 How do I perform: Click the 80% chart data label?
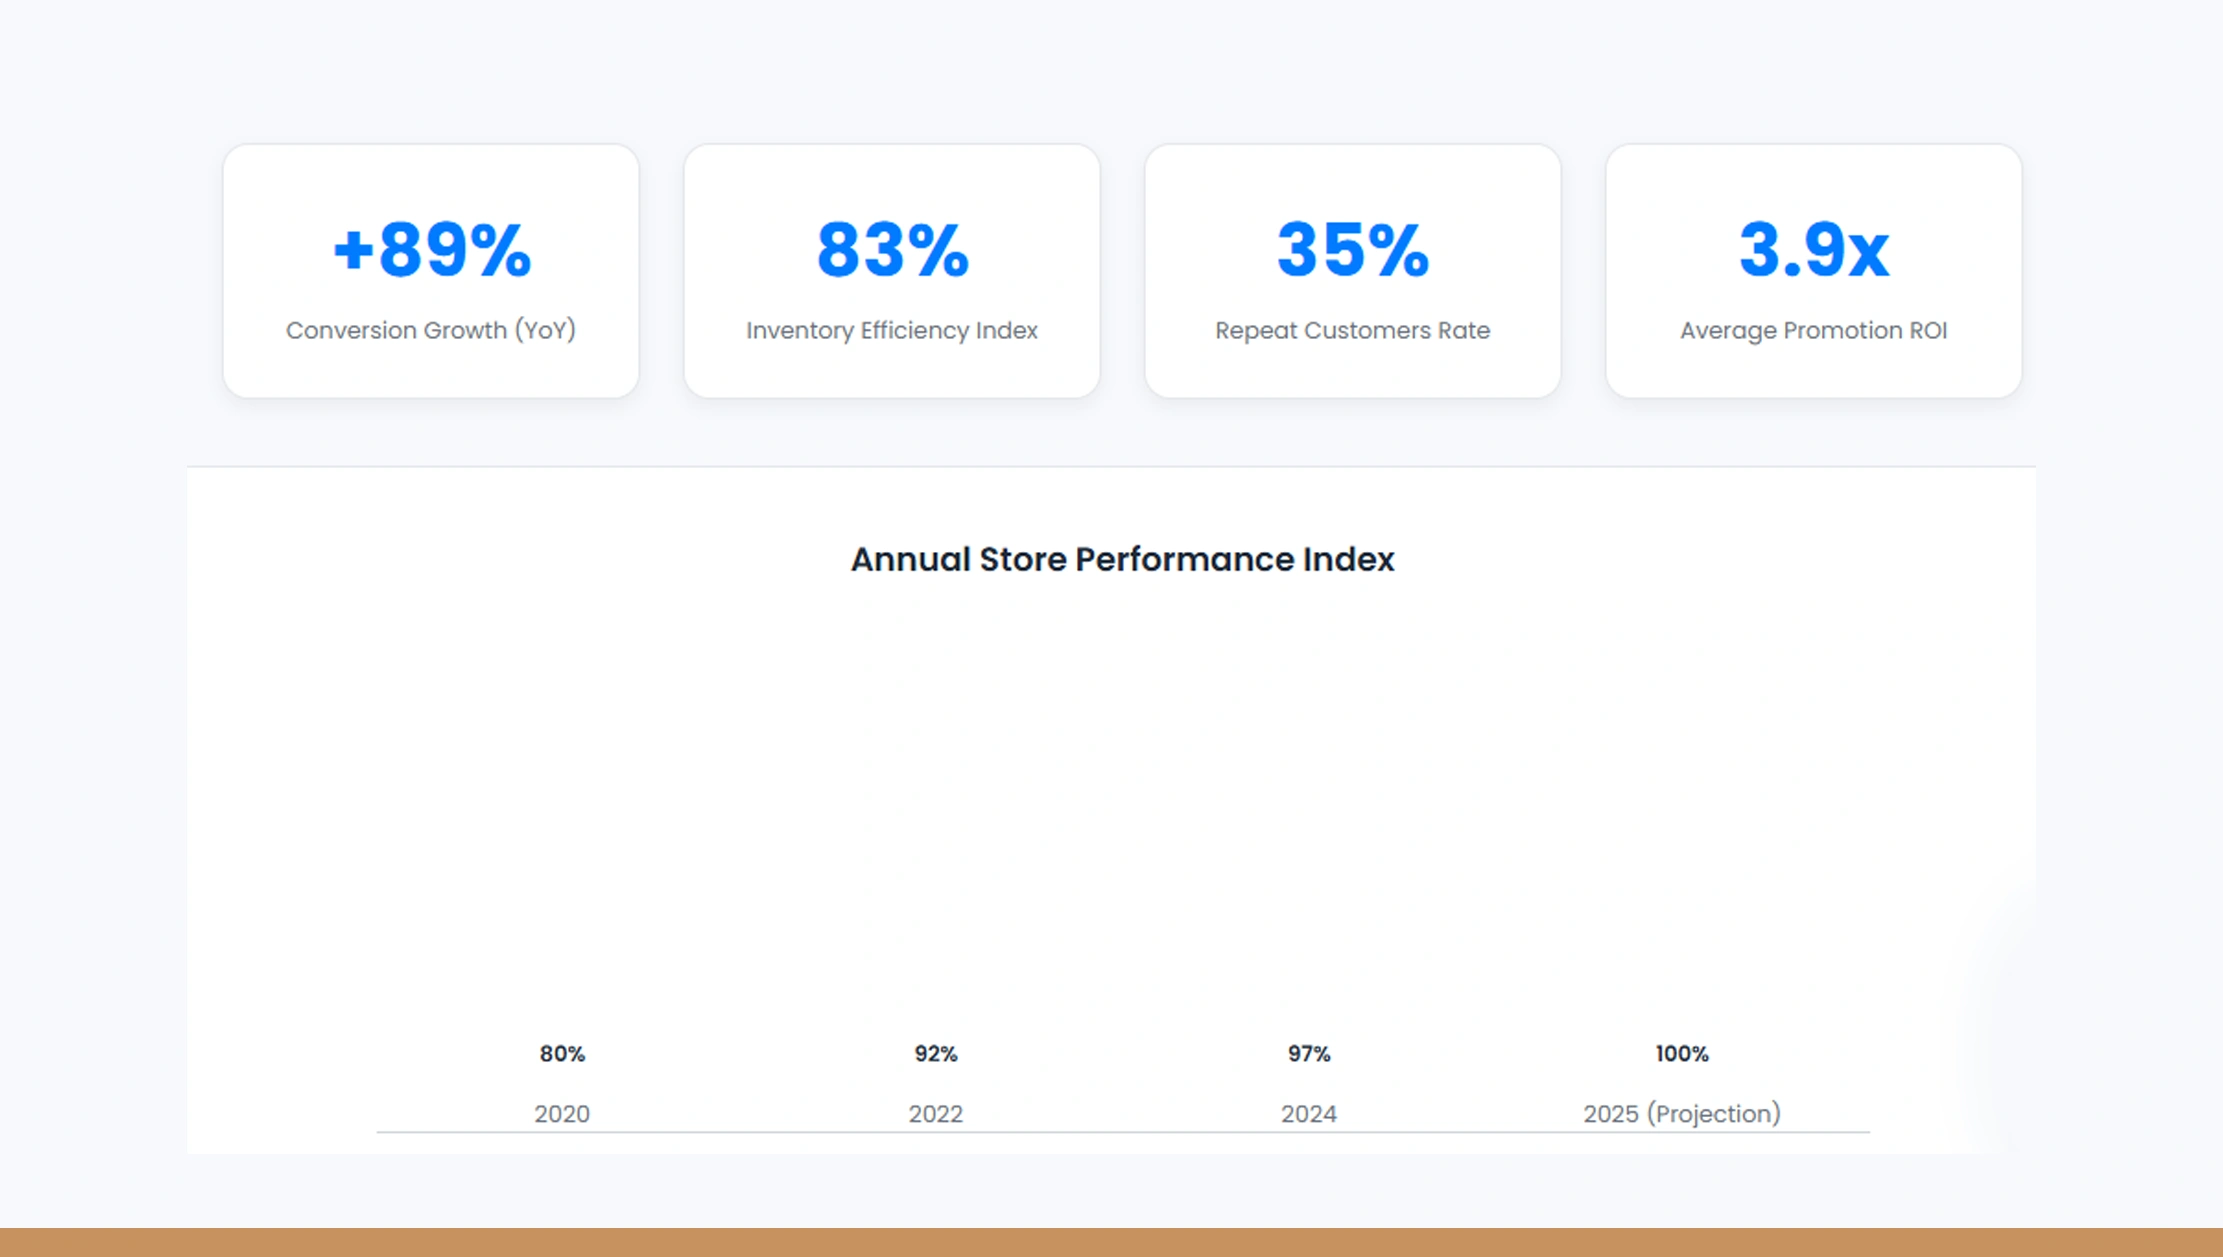coord(562,1053)
